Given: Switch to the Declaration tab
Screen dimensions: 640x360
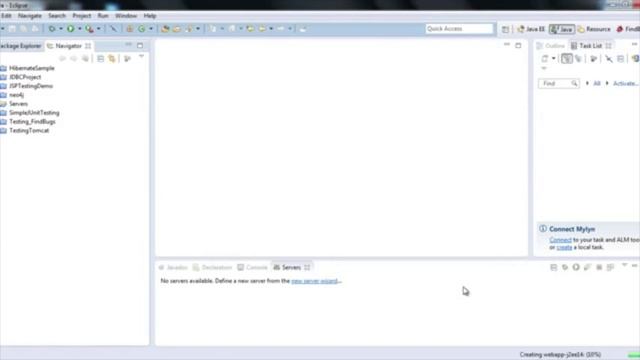Looking at the screenshot, I should [213, 267].
